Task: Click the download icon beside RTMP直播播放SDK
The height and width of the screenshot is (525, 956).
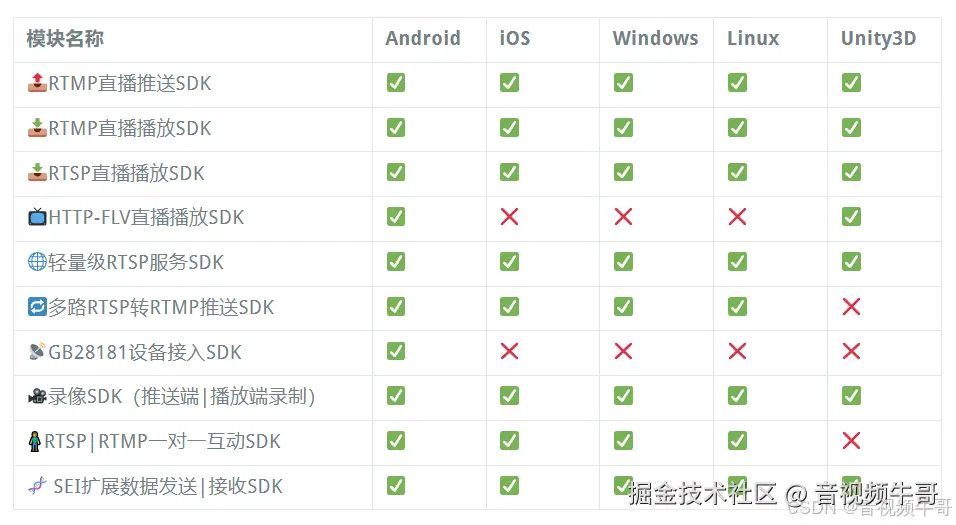Action: pyautogui.click(x=37, y=127)
